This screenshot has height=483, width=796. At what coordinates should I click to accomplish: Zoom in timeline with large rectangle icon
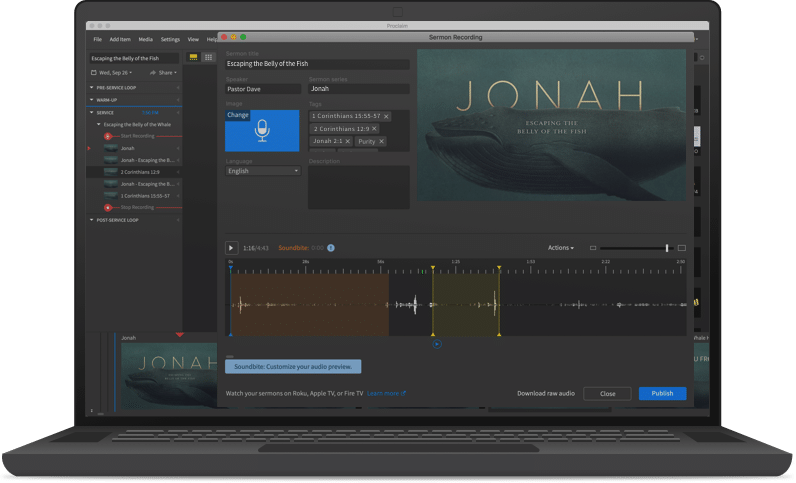[682, 248]
